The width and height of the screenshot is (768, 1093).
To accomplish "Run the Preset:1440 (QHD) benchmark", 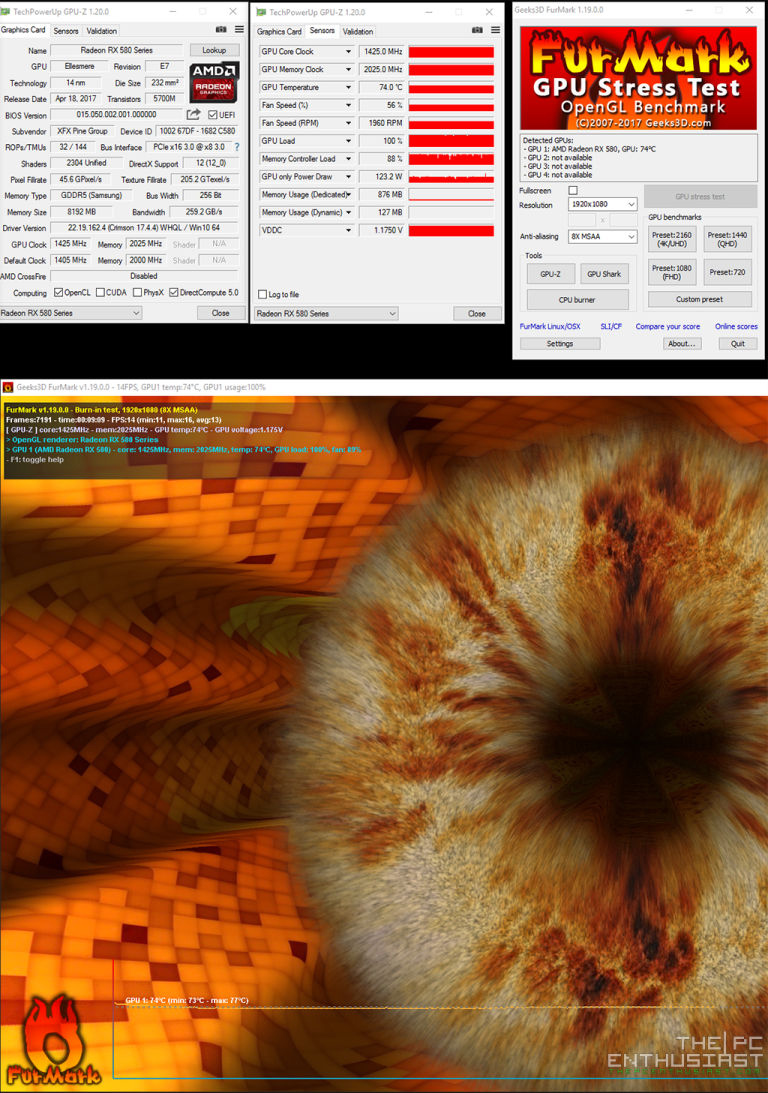I will (x=727, y=239).
